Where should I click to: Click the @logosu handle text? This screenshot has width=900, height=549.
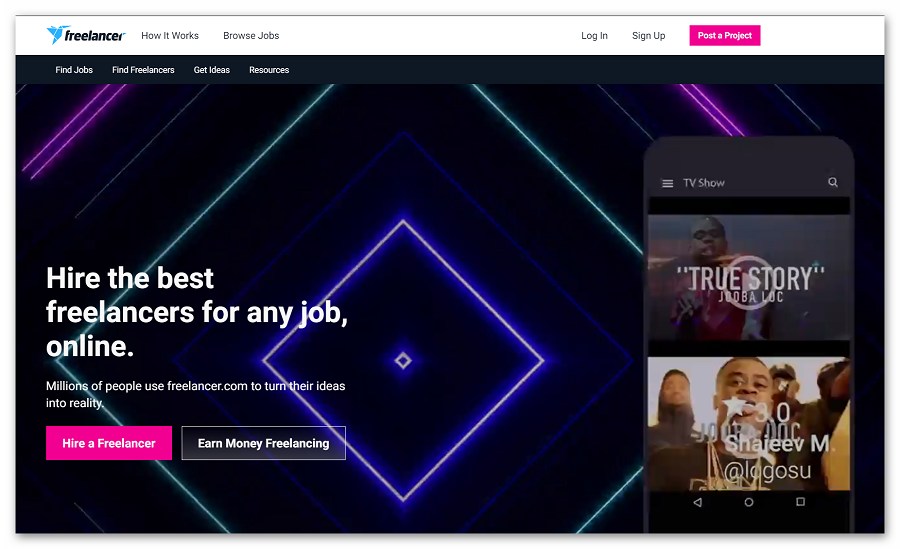767,471
